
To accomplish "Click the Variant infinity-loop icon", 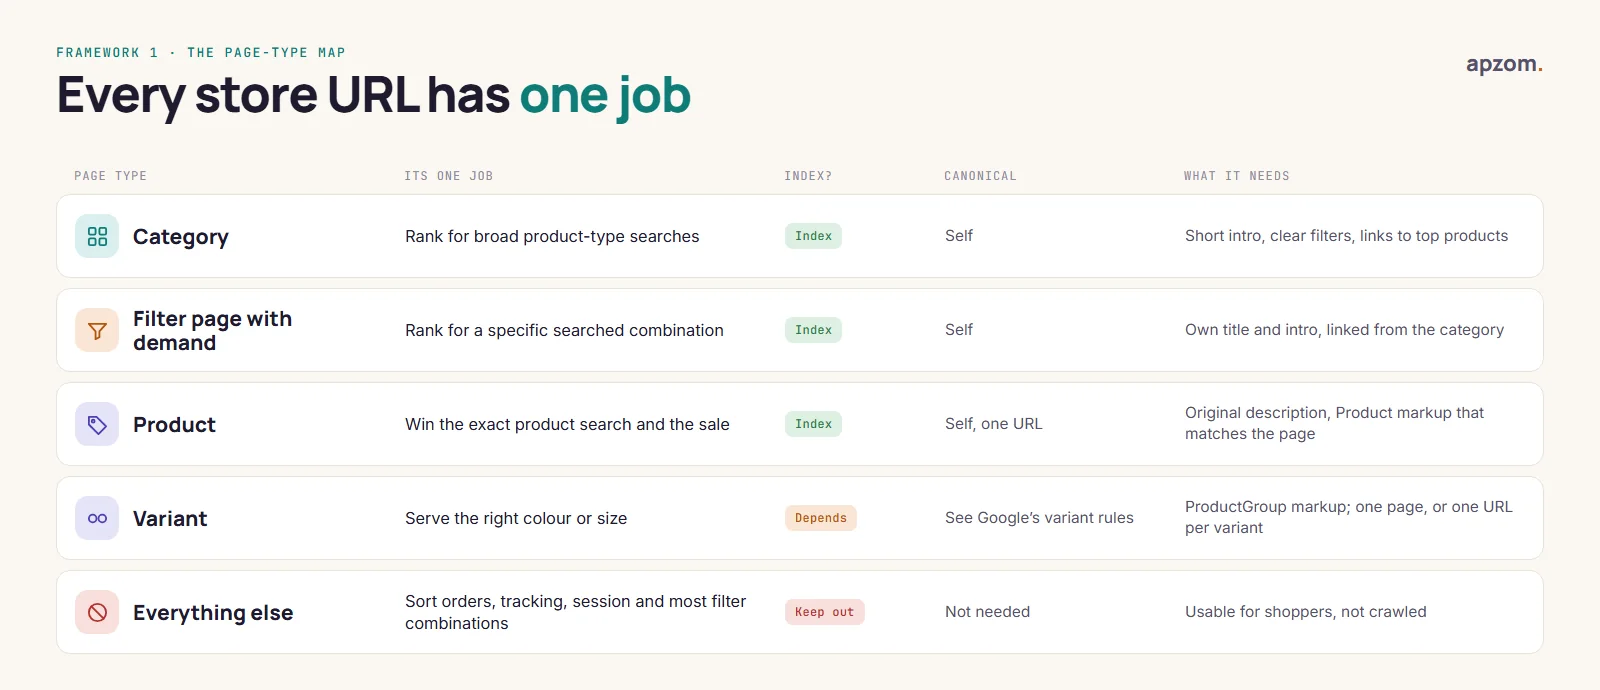I will point(97,518).
